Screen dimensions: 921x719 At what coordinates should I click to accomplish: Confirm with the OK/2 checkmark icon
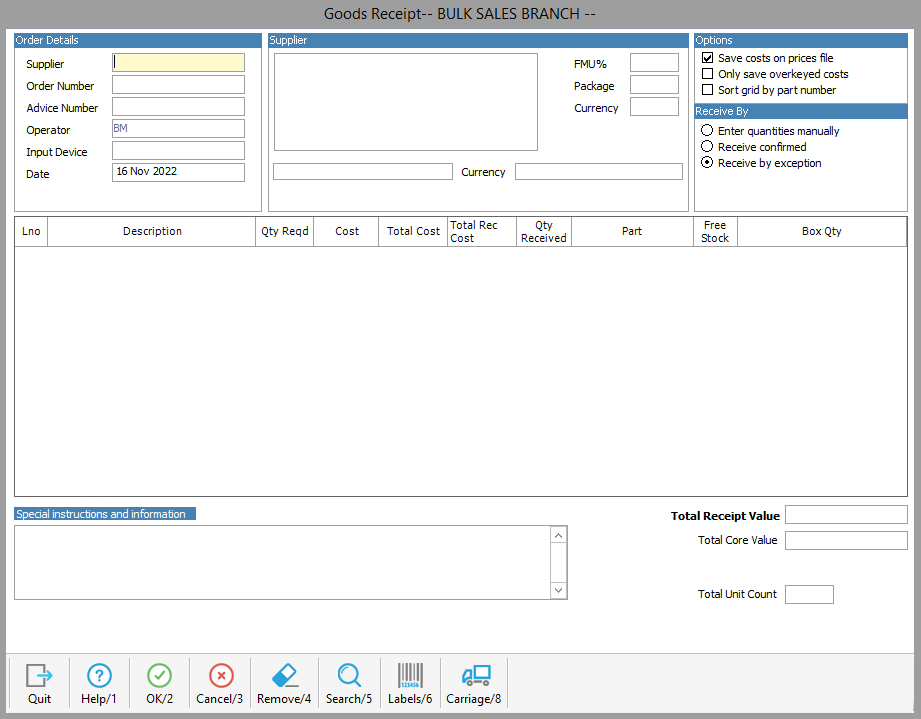click(159, 676)
